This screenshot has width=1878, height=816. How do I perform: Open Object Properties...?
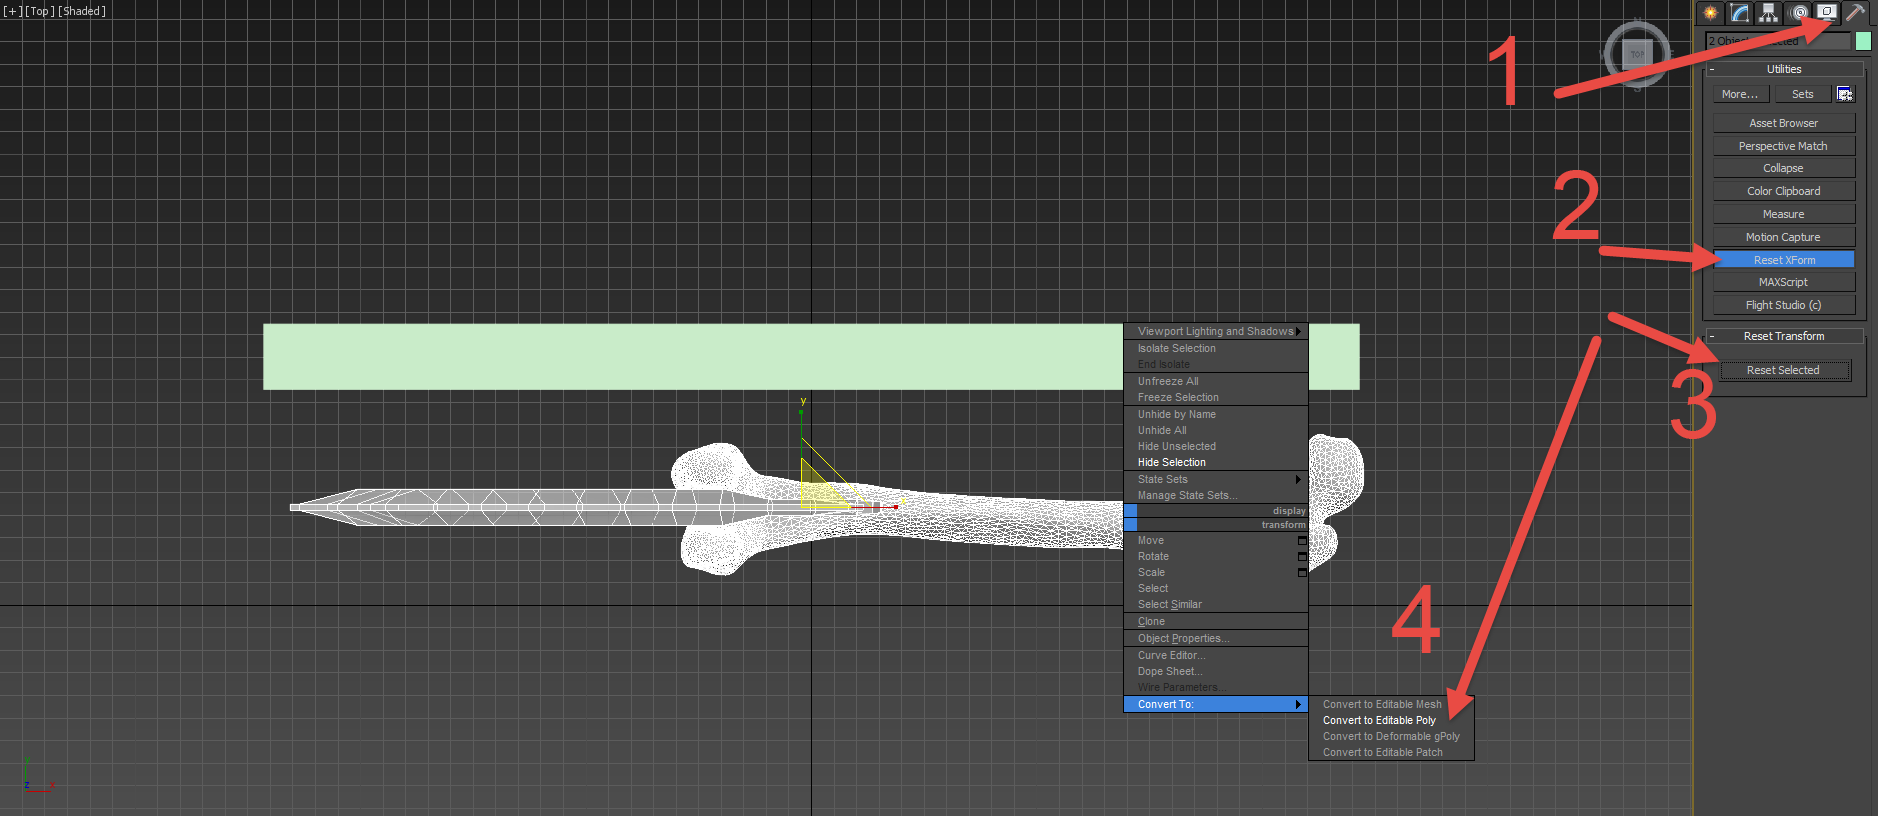[1216, 638]
